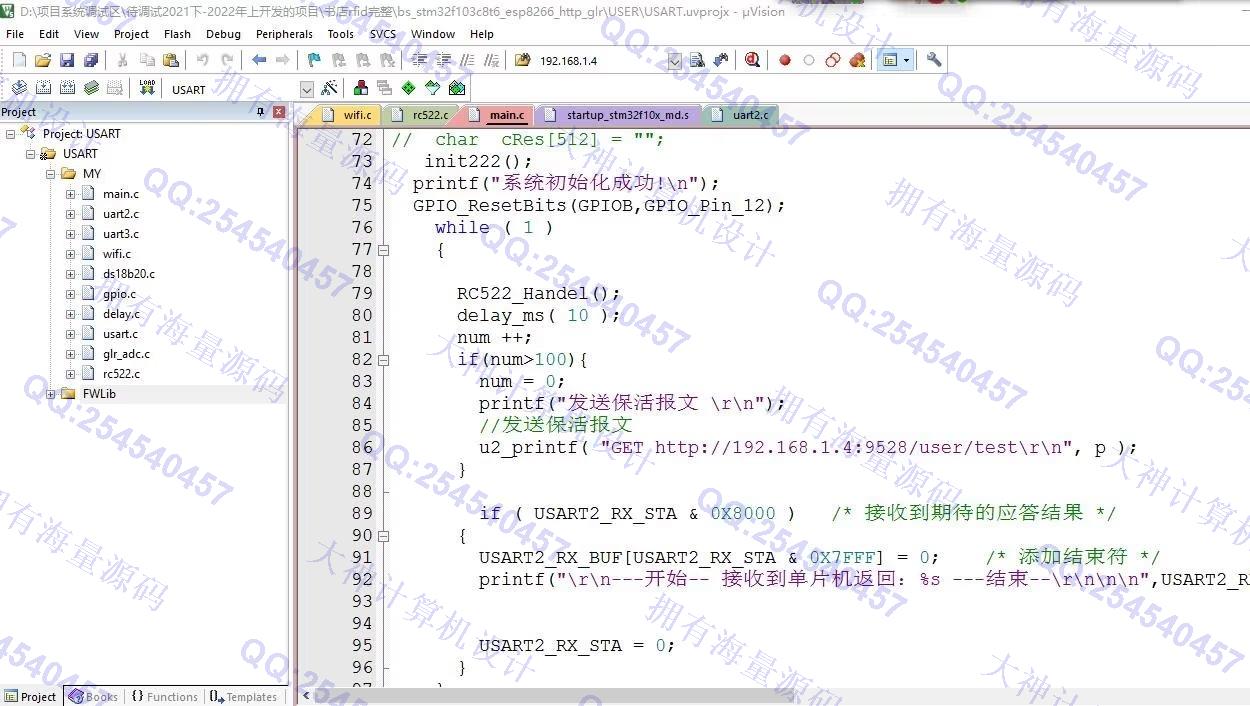Collapse the code fold at line 90

383,535
